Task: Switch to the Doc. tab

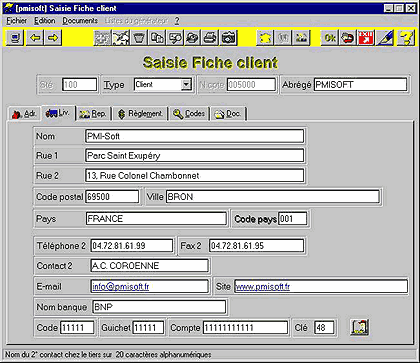Action: point(228,114)
